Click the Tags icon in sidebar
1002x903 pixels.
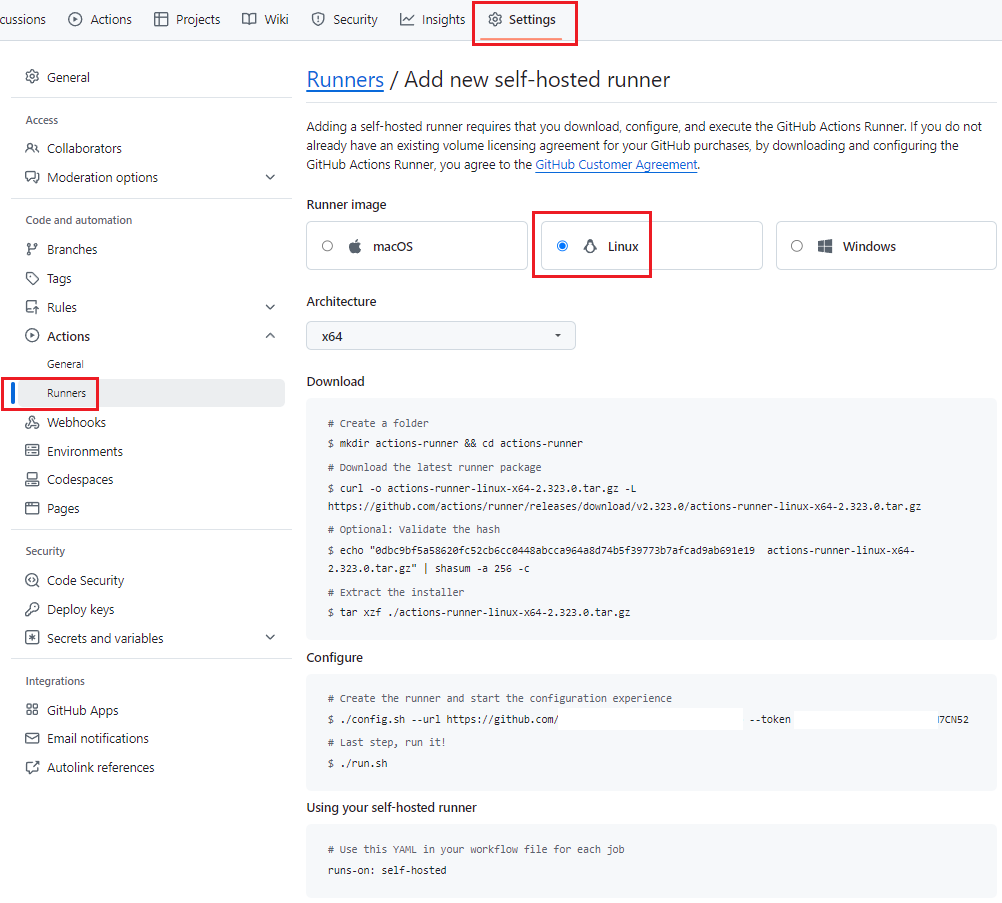tap(32, 278)
